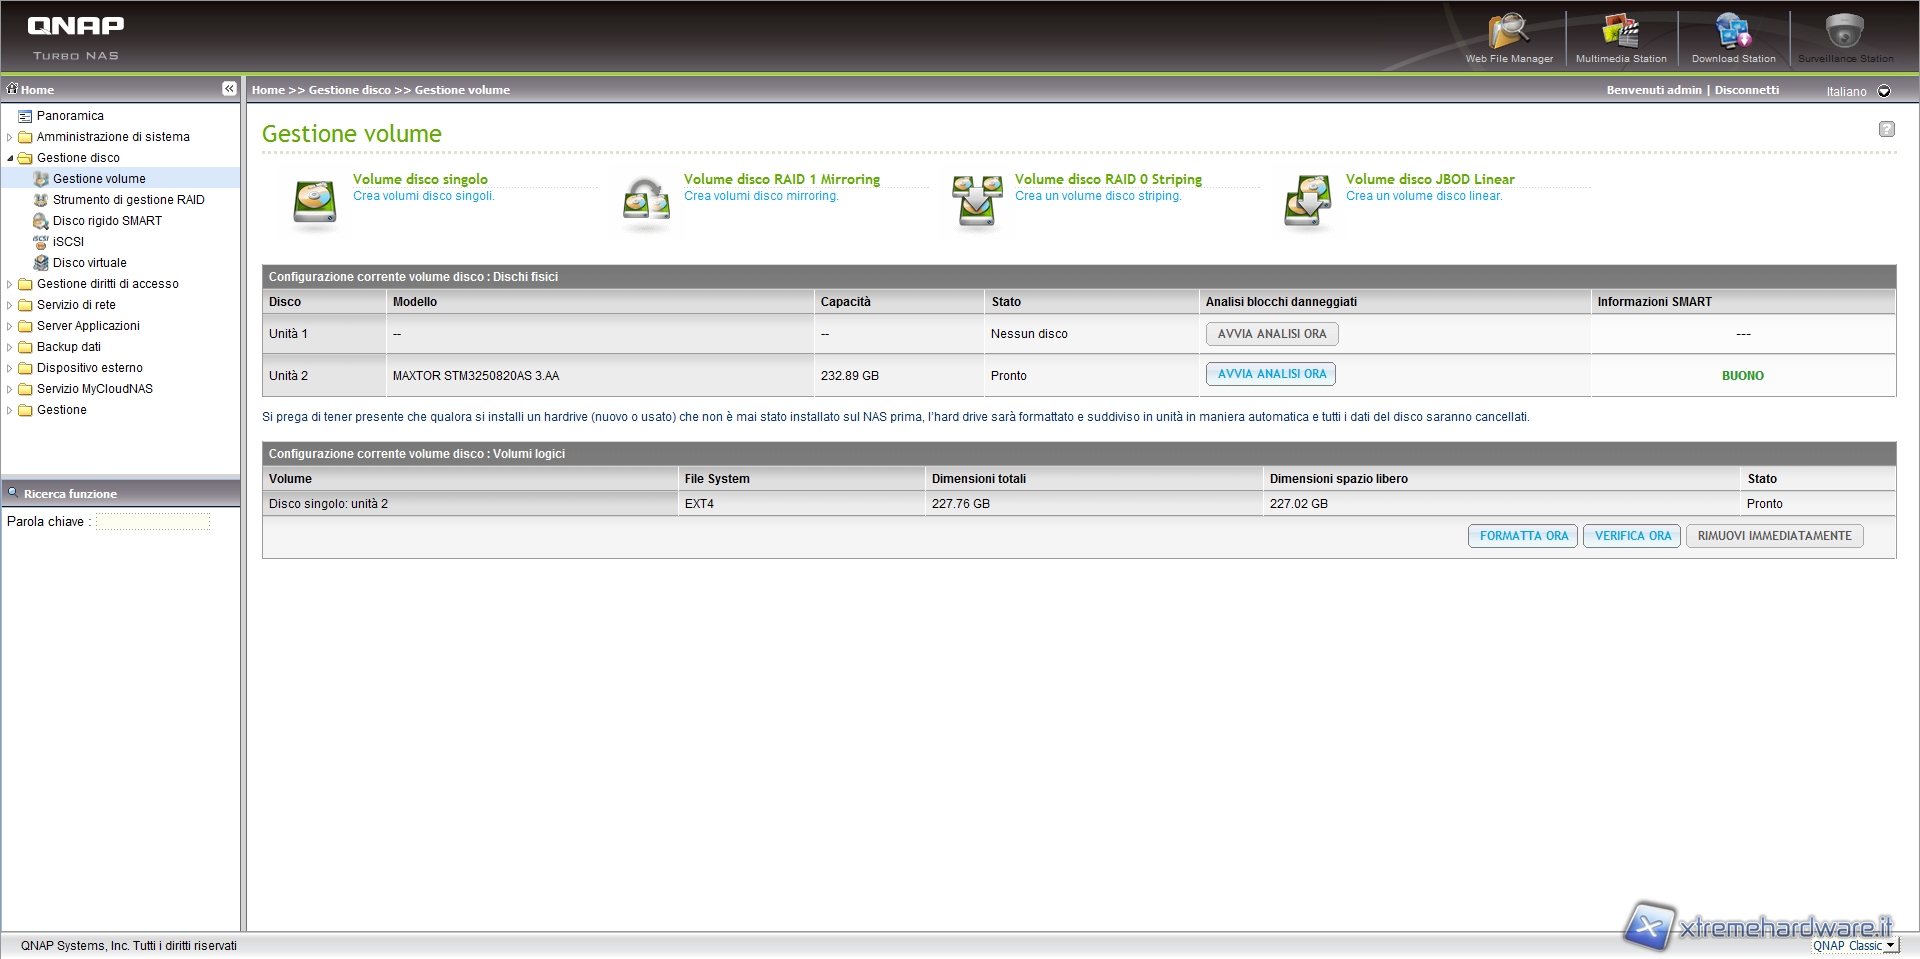The height and width of the screenshot is (959, 1920).
Task: Click the Disconnetti logout link
Action: pyautogui.click(x=1746, y=90)
